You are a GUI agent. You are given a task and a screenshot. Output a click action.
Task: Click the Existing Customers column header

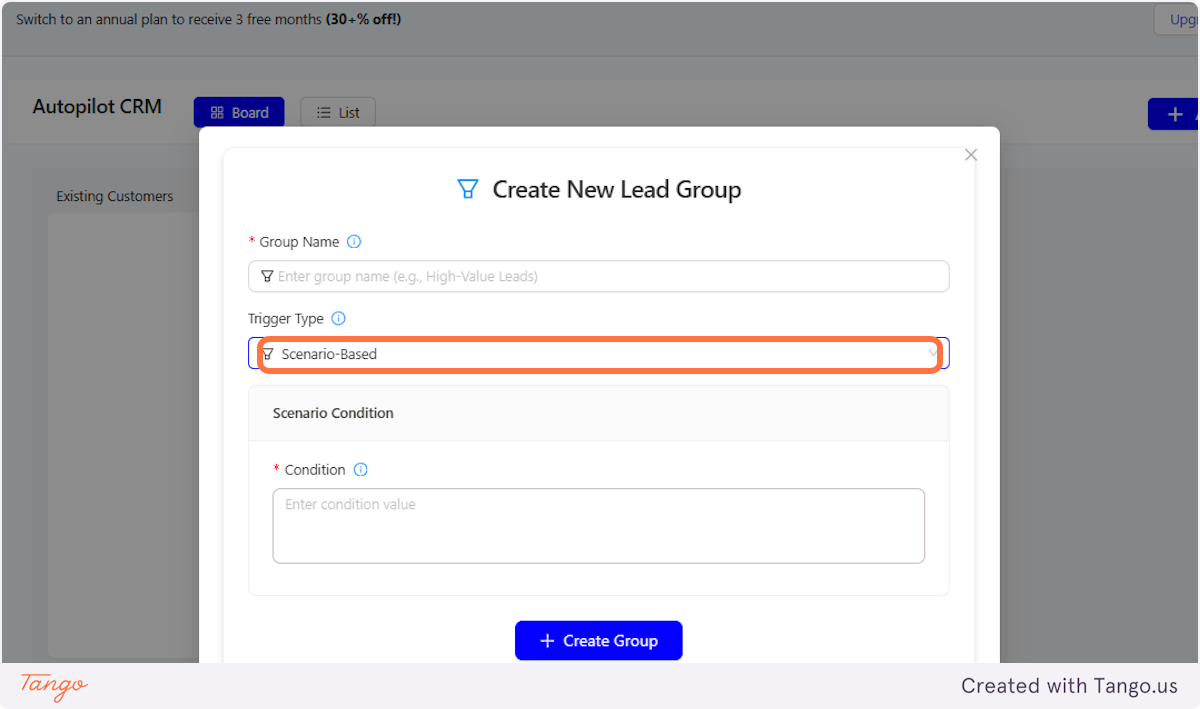point(115,197)
